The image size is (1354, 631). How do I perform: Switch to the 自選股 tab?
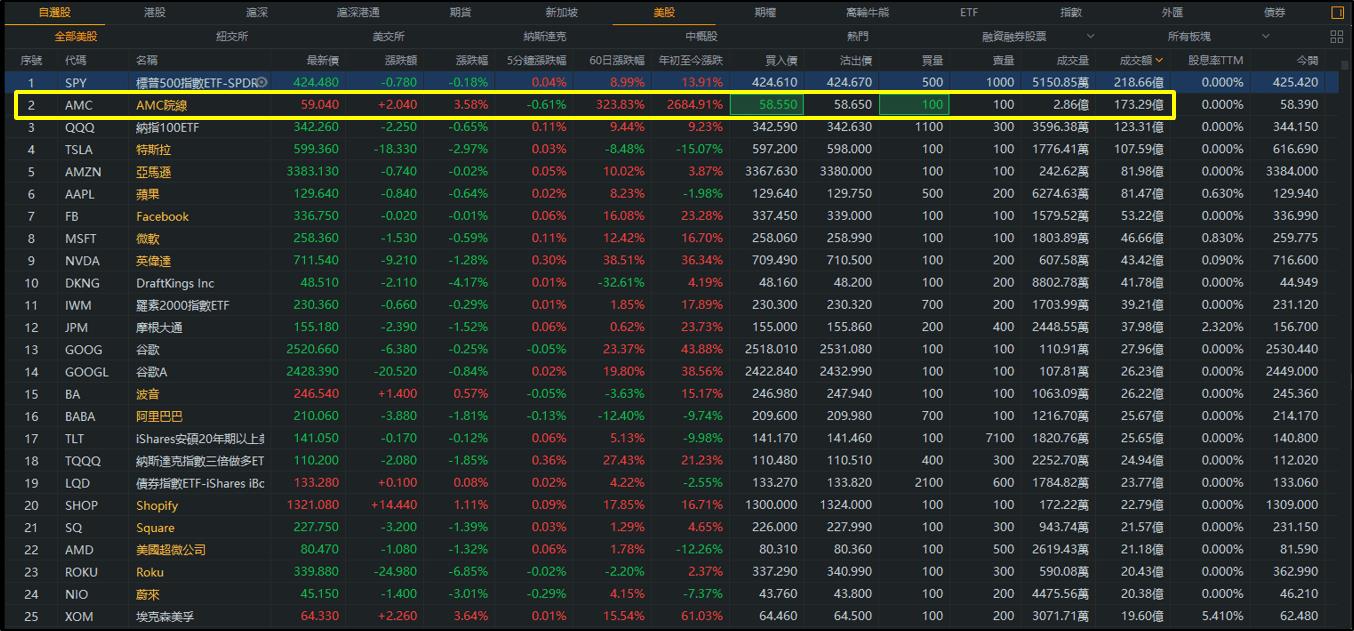54,13
